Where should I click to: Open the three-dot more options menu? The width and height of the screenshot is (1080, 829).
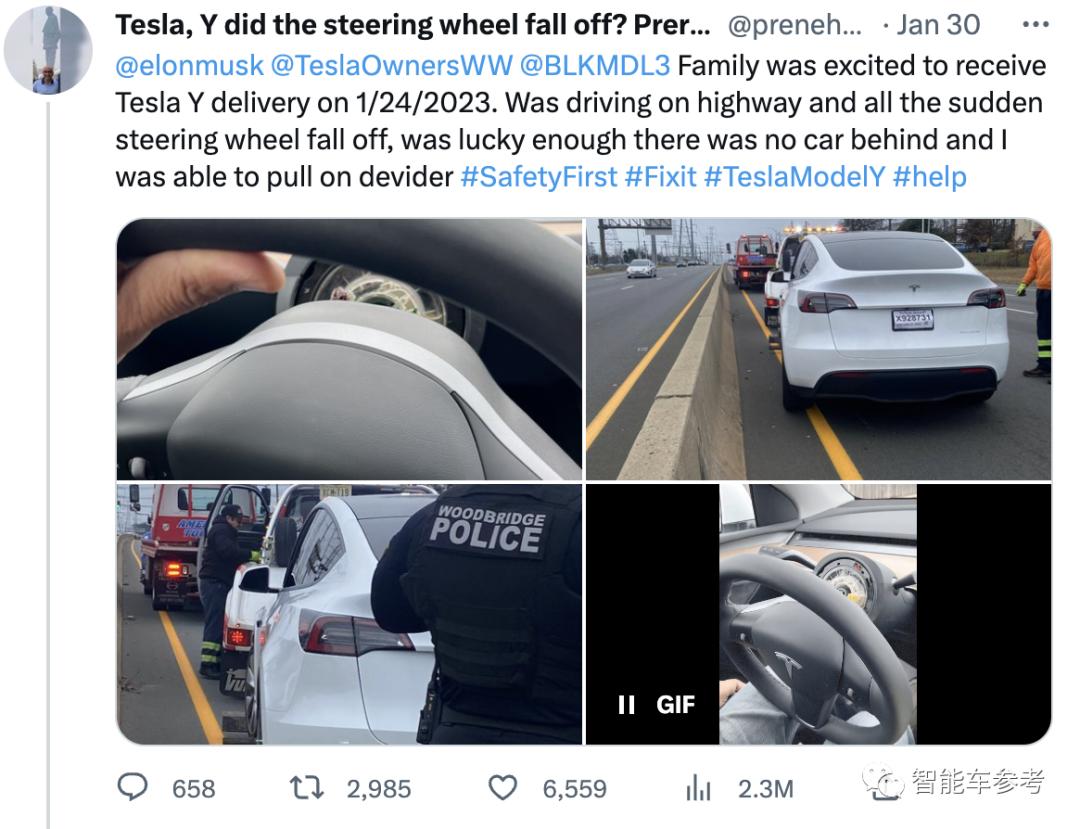coord(1035,25)
